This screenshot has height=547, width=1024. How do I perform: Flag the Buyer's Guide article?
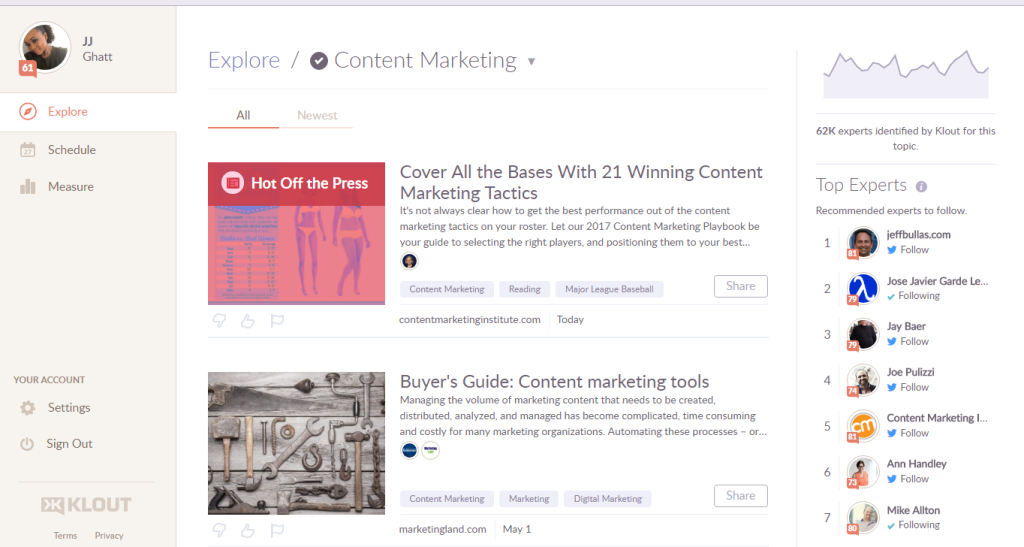coord(277,530)
